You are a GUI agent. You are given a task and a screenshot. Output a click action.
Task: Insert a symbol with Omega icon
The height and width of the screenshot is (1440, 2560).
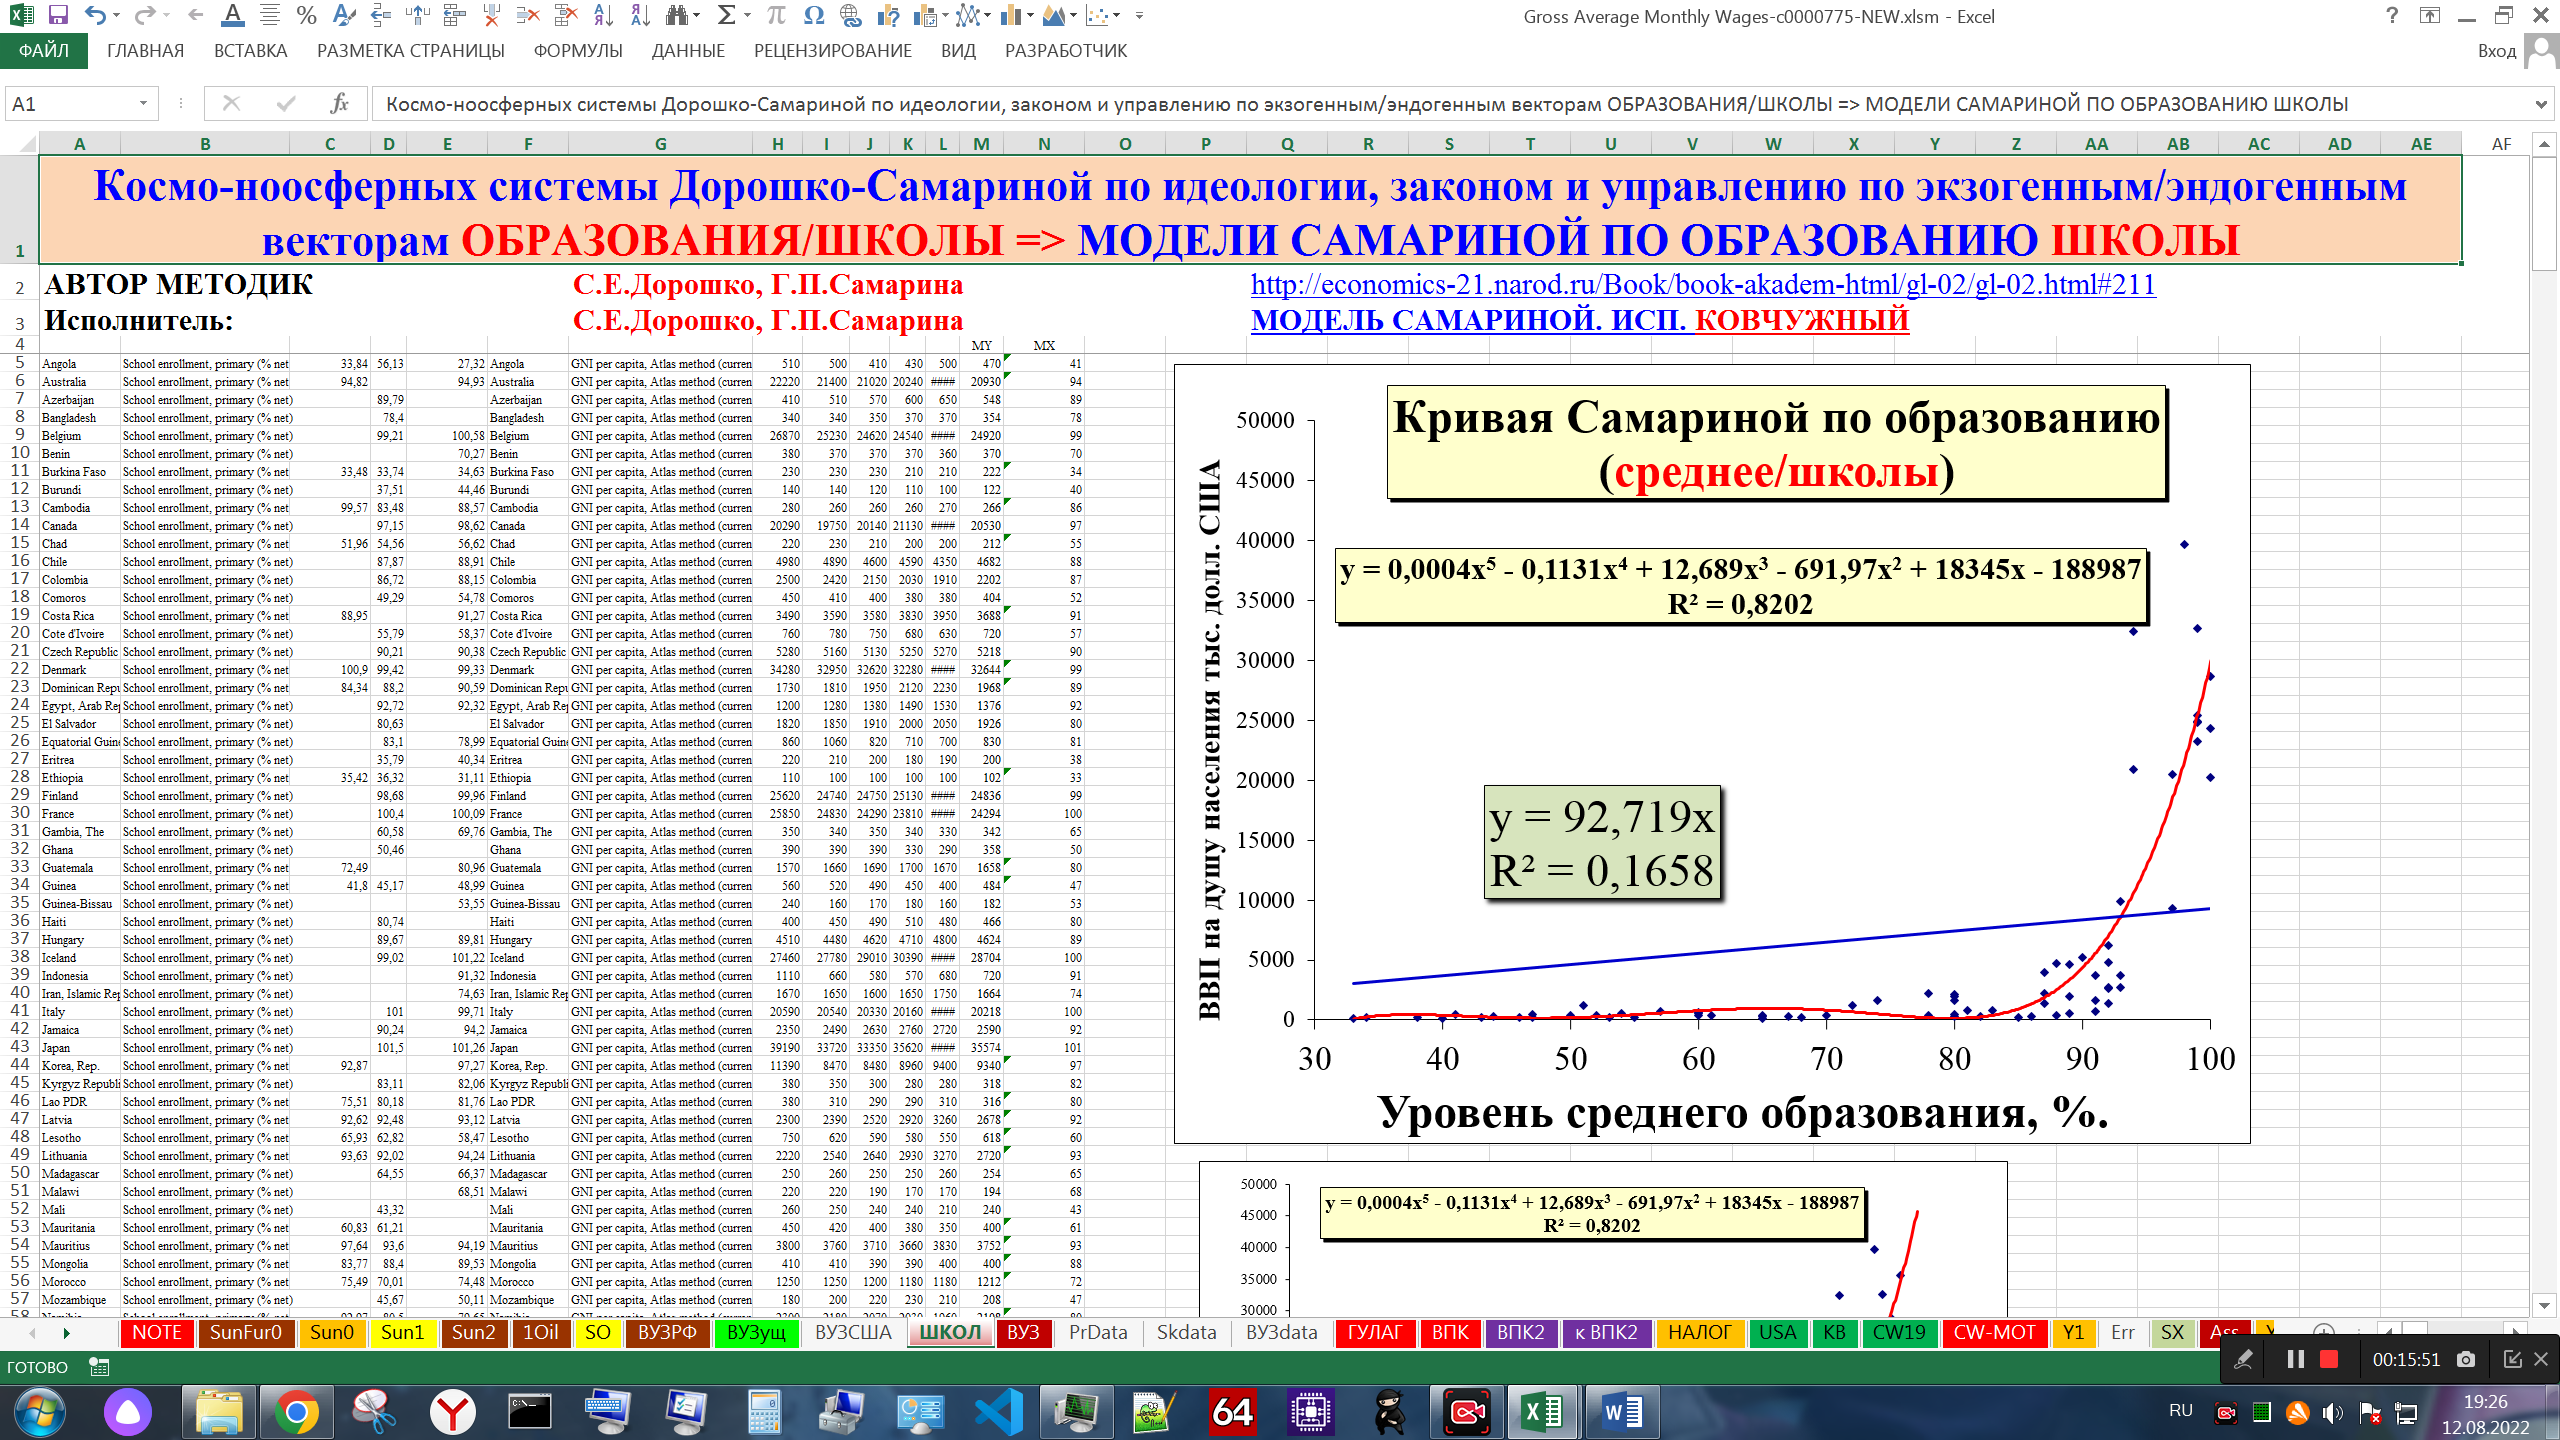(x=813, y=15)
